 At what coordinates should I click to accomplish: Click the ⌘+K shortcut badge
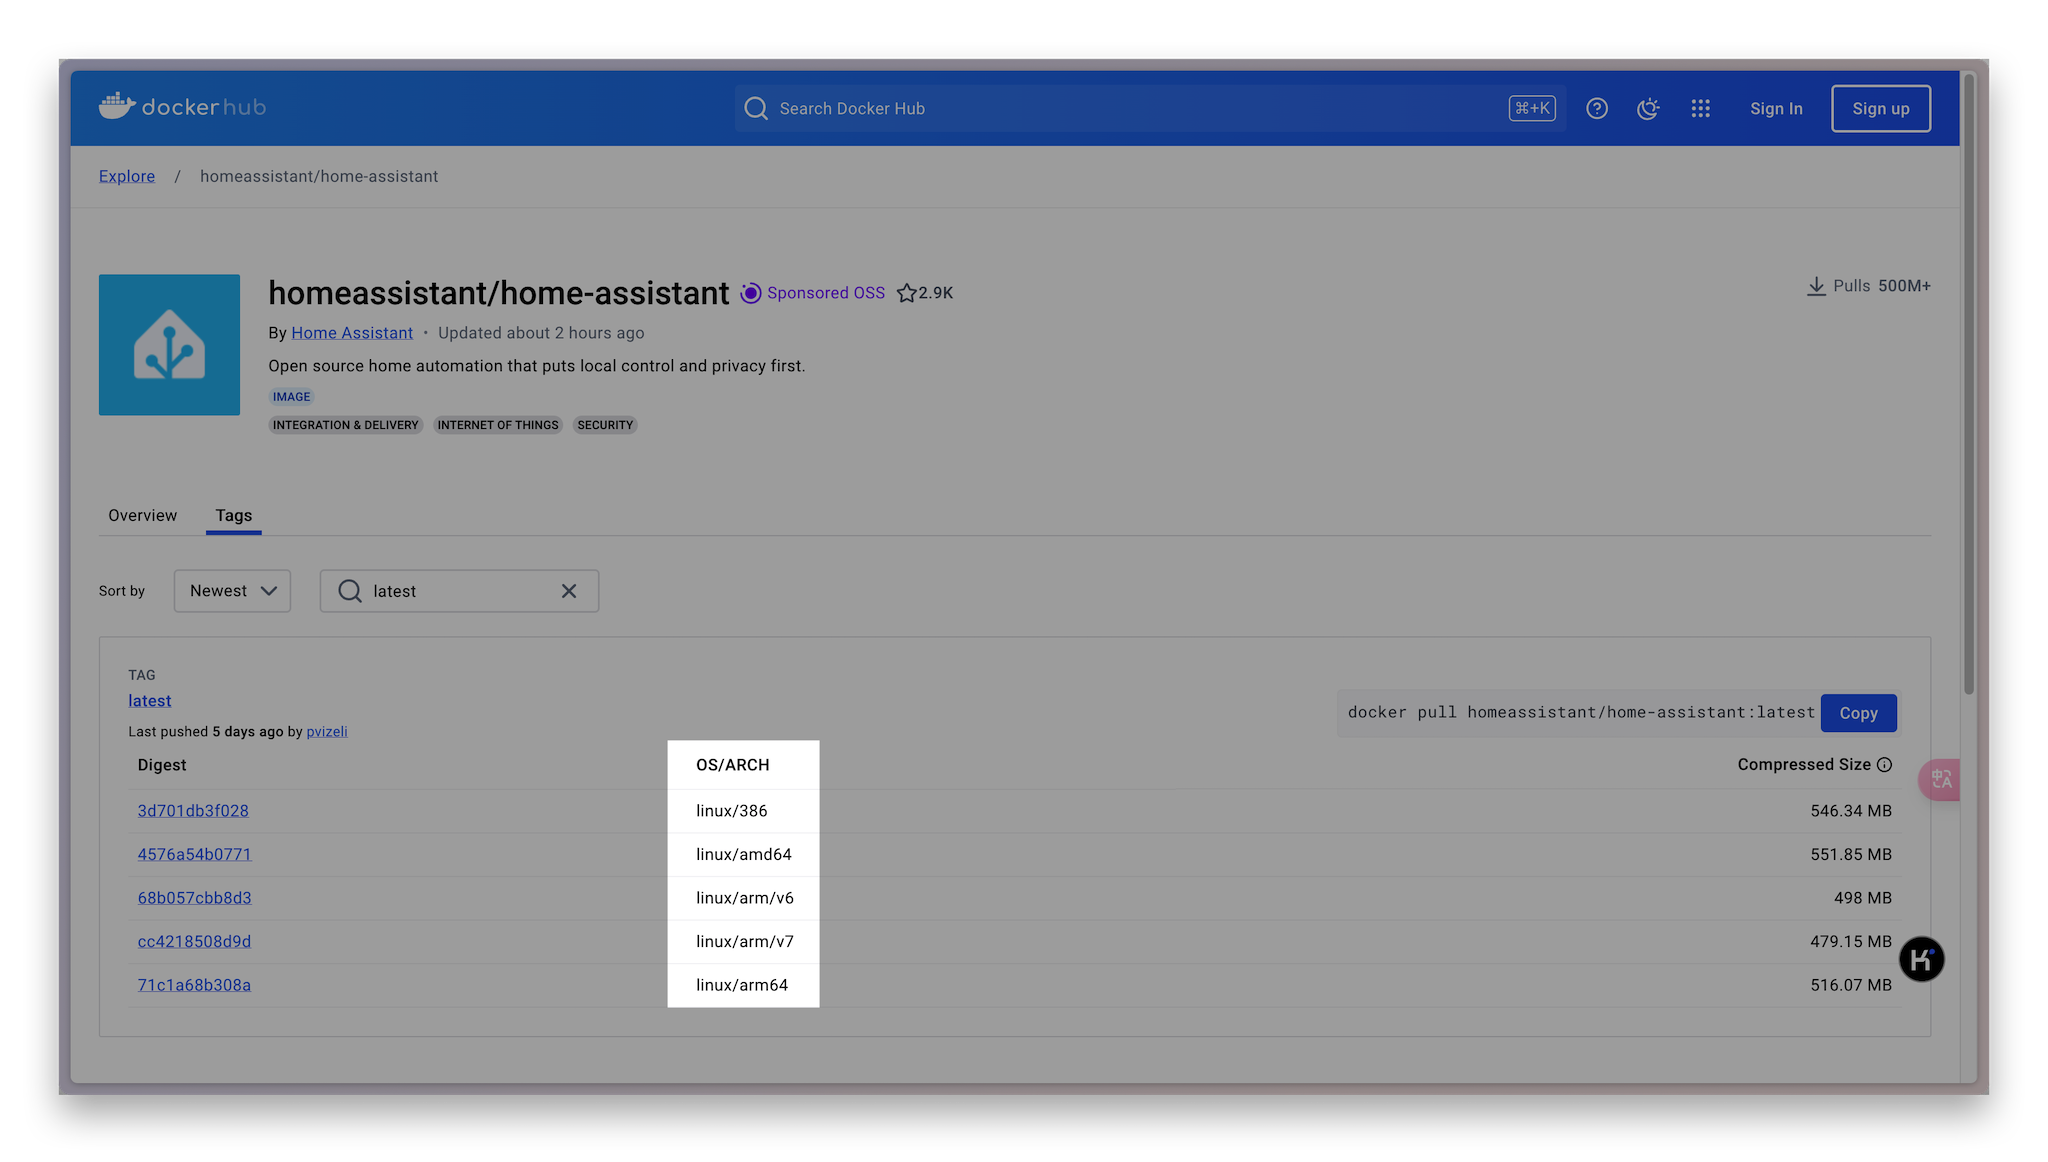(x=1532, y=108)
